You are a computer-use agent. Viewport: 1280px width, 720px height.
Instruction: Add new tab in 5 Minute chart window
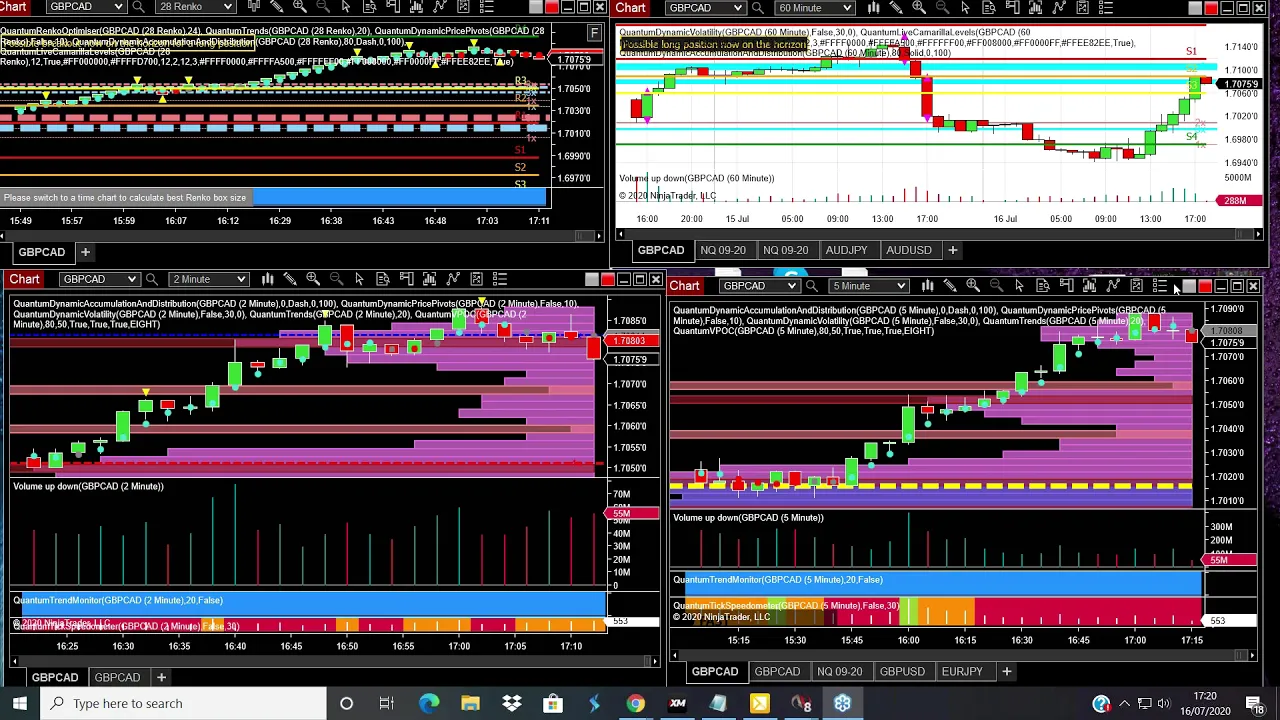click(x=1006, y=671)
